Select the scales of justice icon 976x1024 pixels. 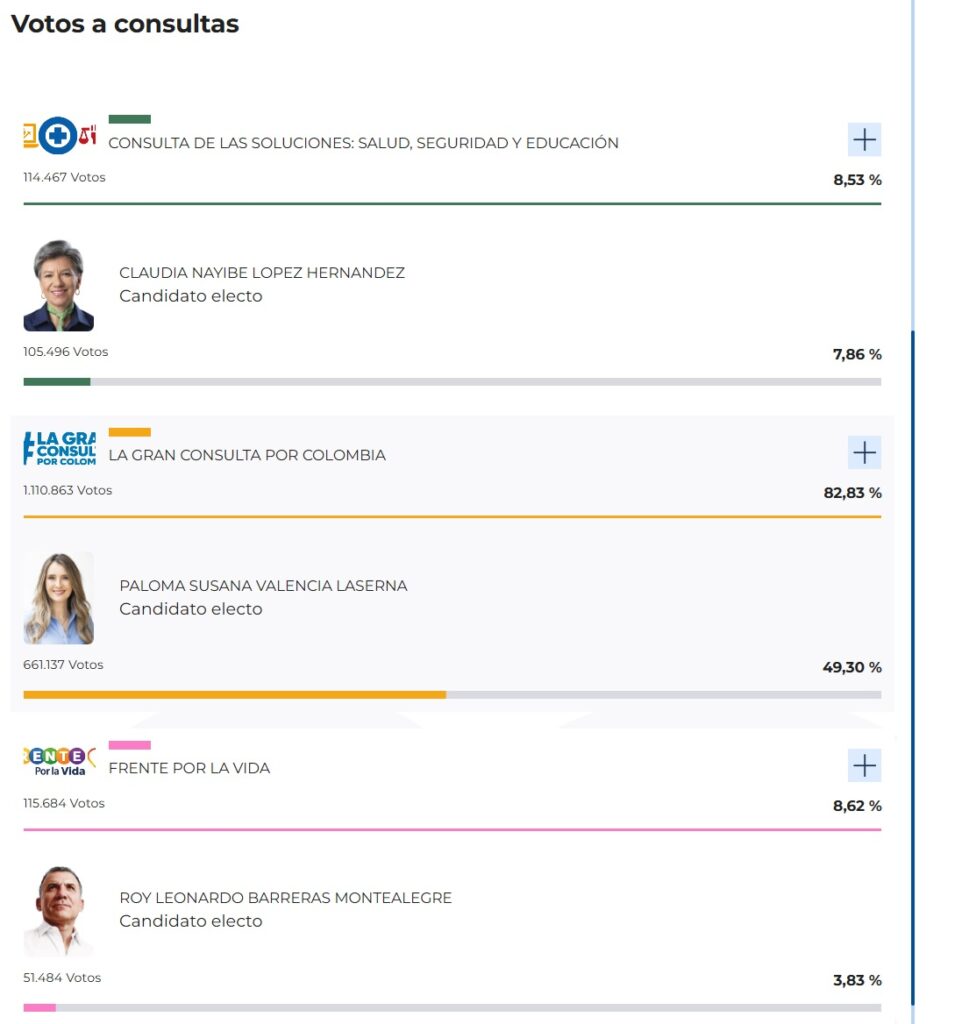(x=86, y=136)
